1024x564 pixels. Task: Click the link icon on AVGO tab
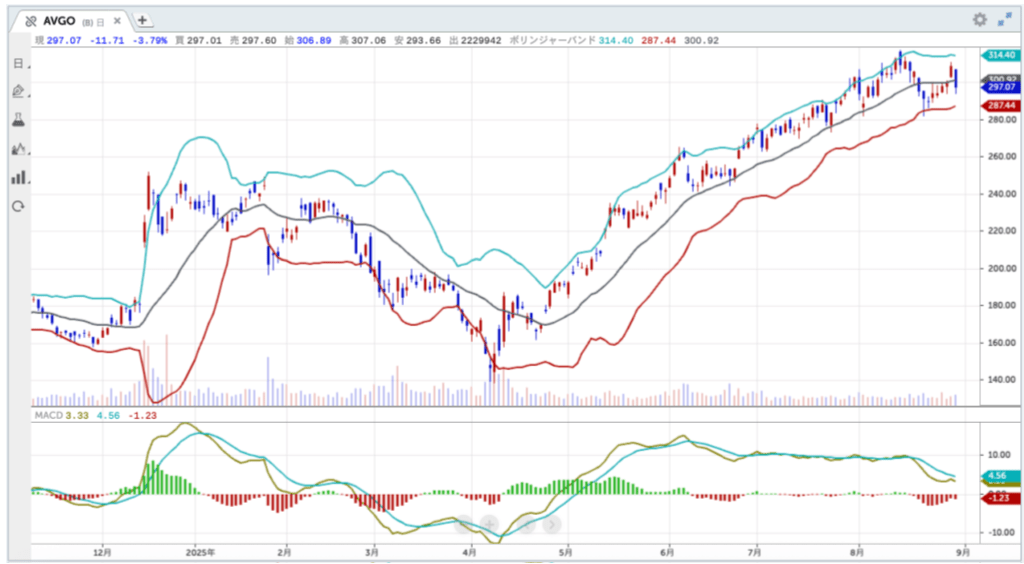point(31,21)
